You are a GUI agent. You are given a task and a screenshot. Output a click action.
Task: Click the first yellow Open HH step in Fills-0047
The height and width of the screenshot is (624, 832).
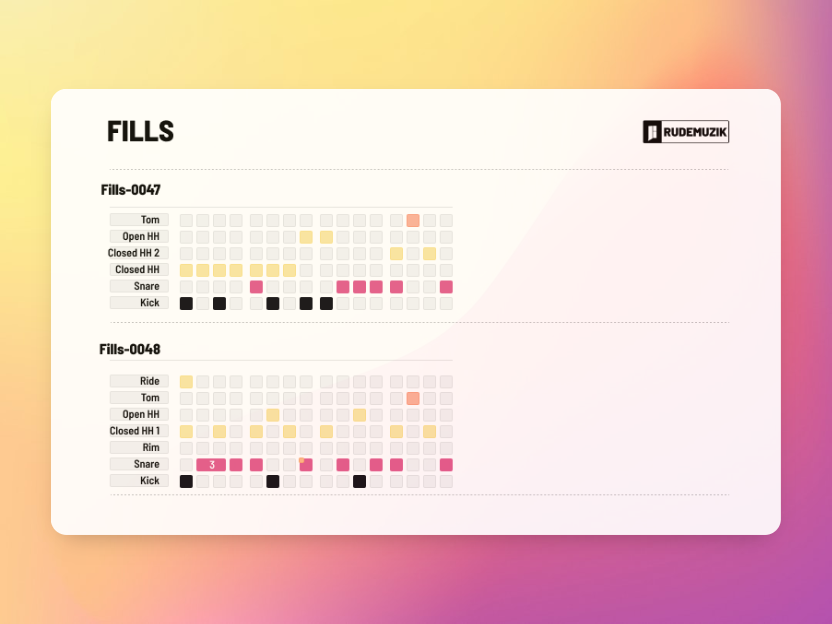tap(306, 237)
